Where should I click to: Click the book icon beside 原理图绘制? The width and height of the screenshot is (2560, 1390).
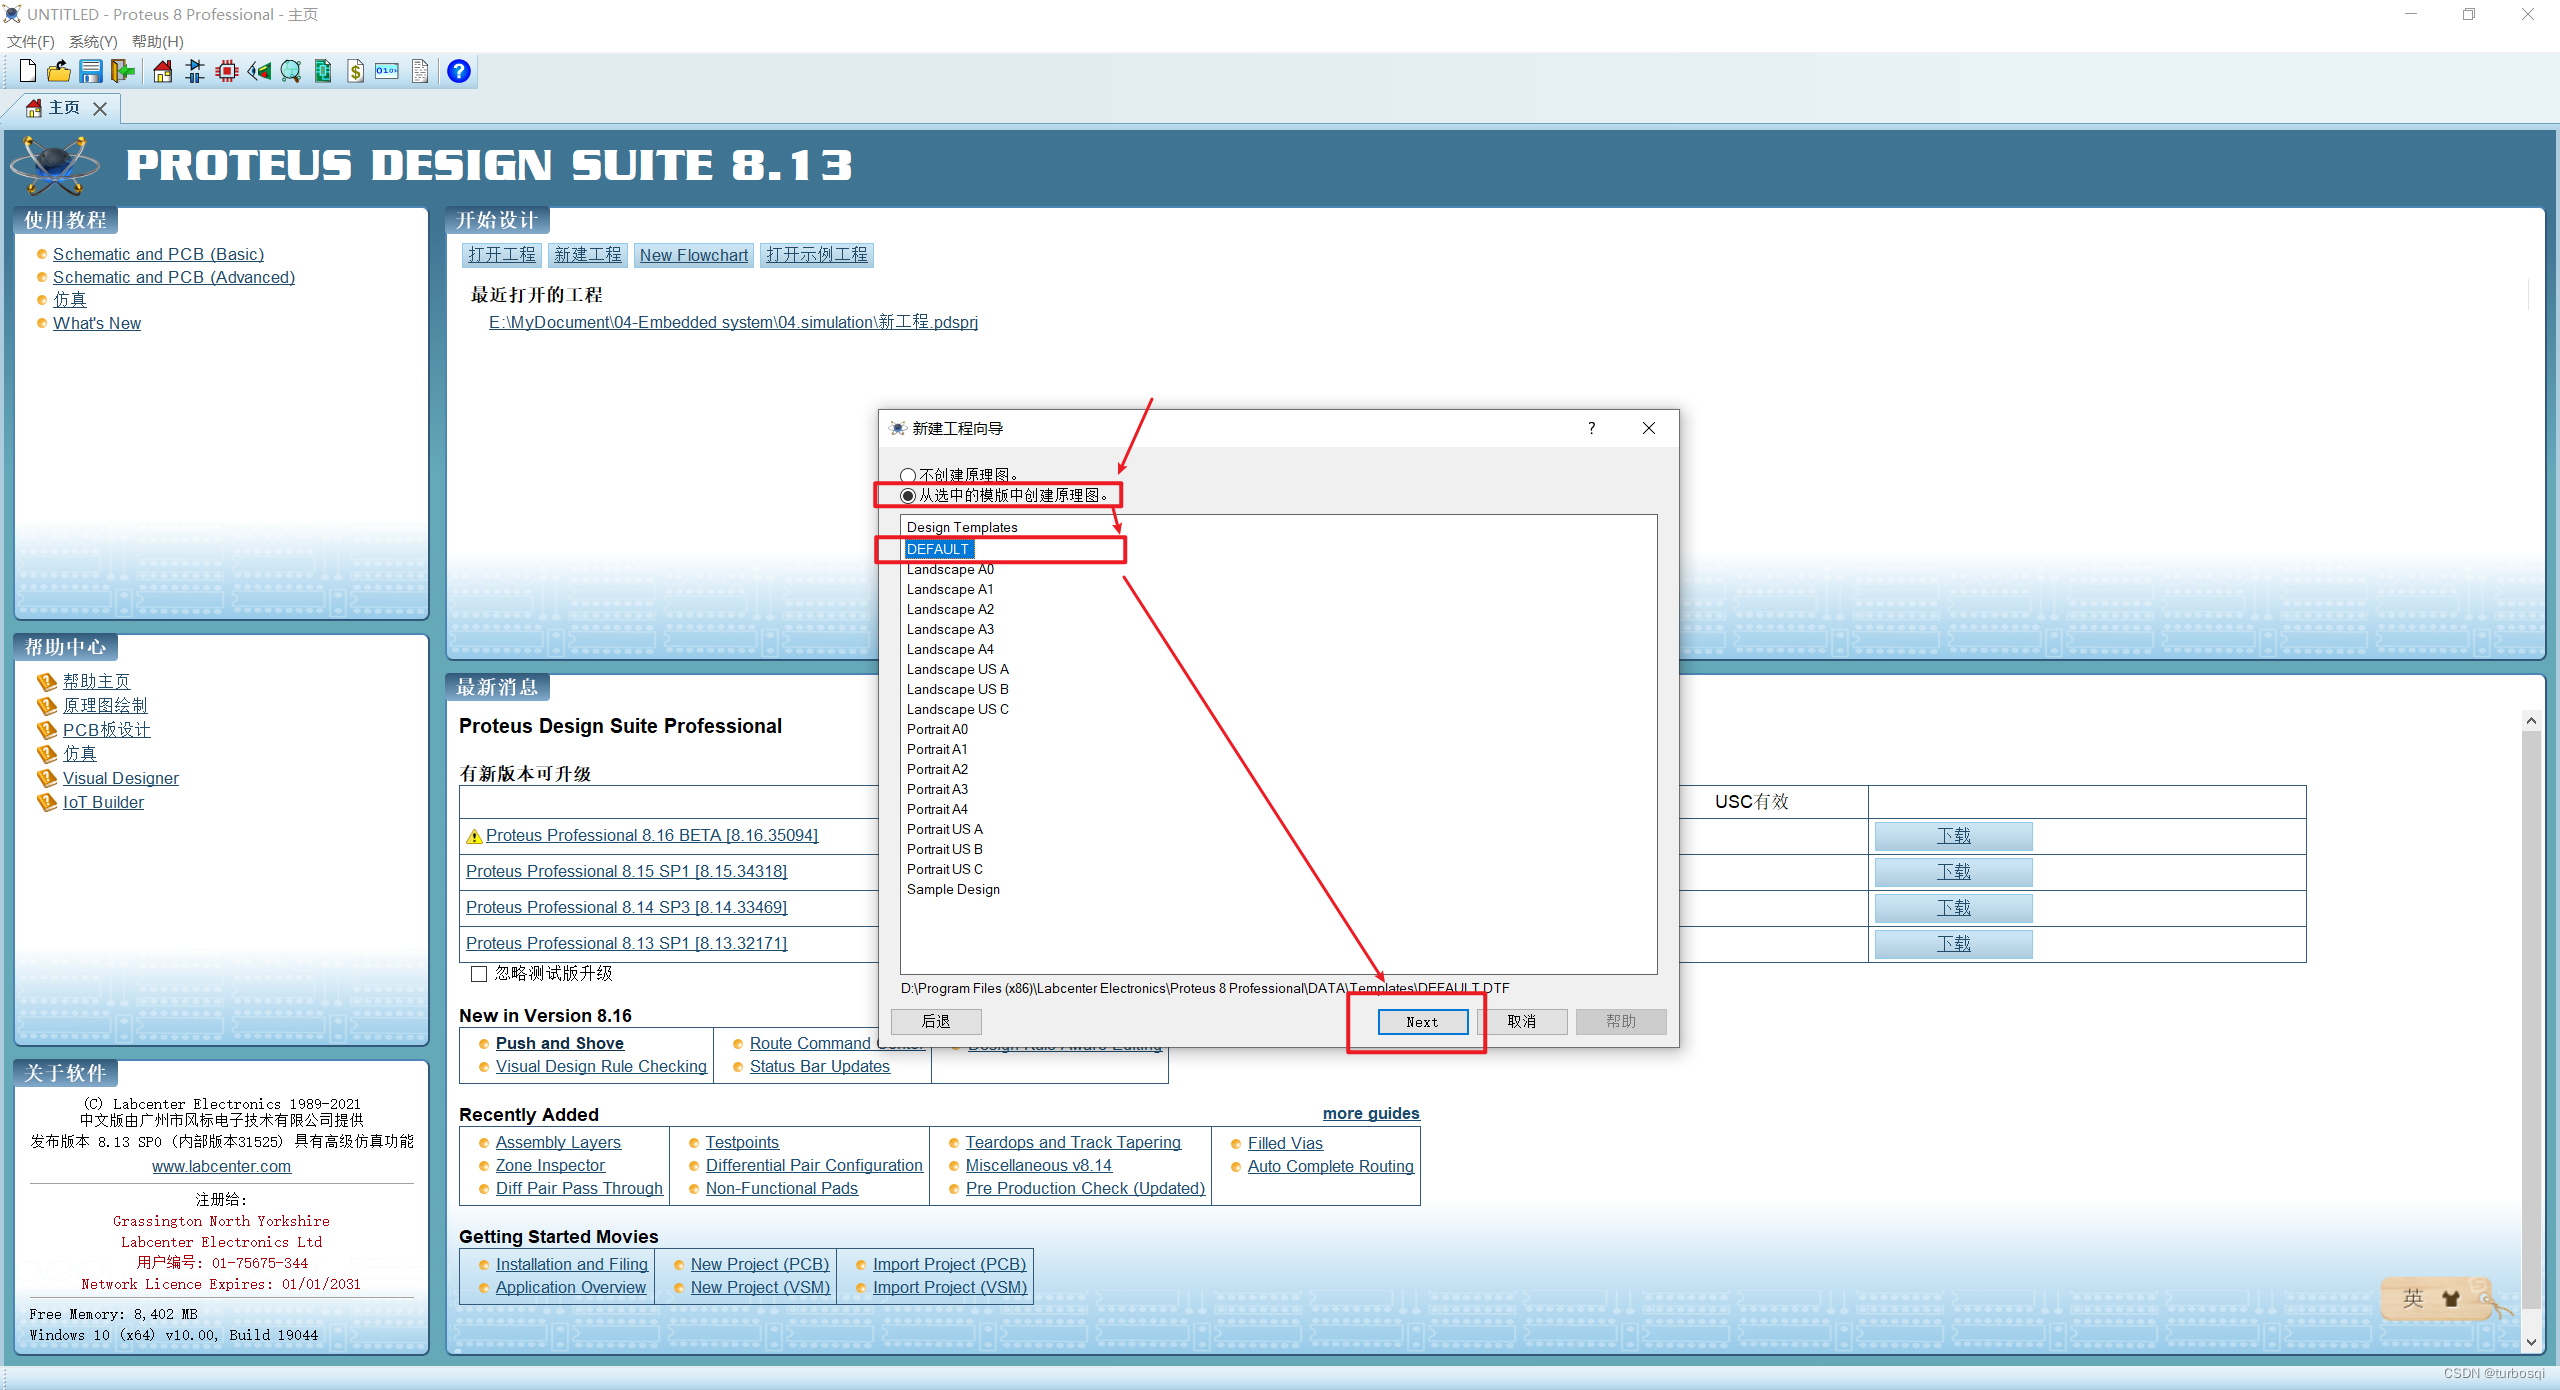[x=47, y=706]
